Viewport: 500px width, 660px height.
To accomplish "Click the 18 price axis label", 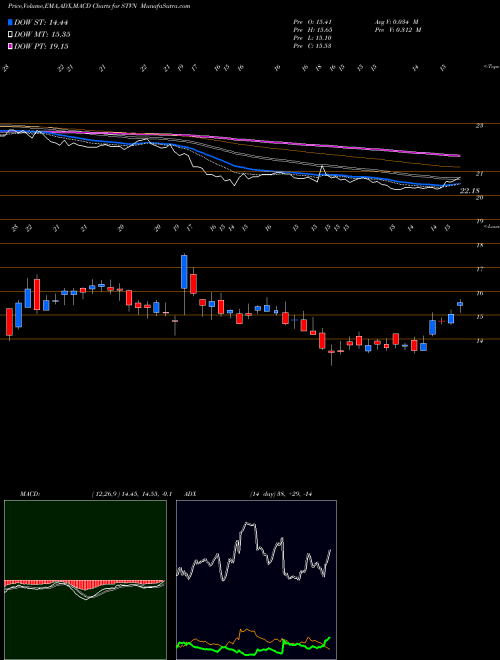I will tap(479, 245).
